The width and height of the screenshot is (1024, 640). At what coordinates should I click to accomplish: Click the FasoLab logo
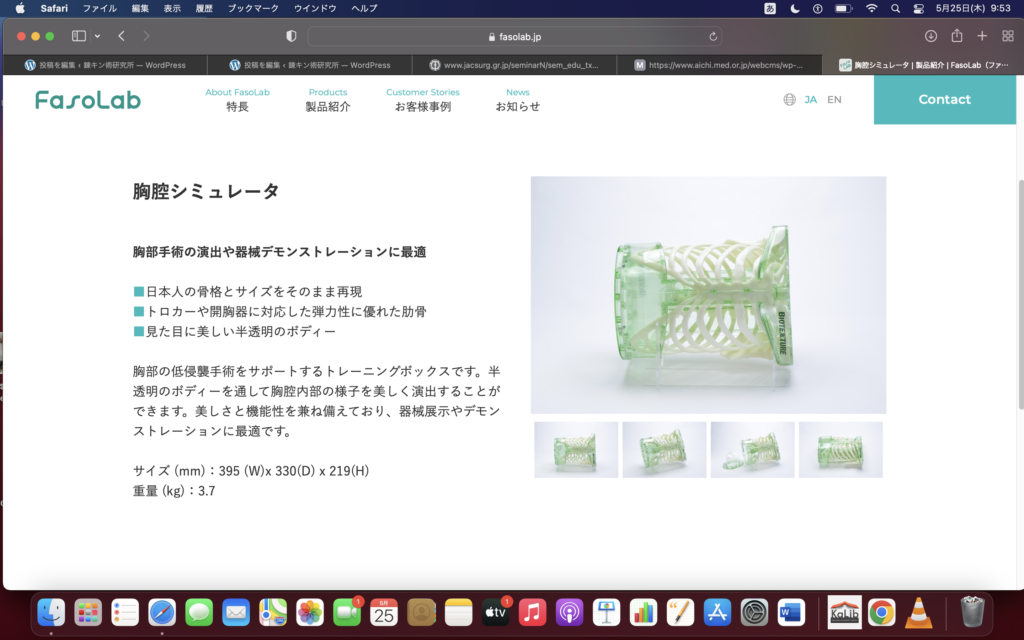click(x=87, y=99)
